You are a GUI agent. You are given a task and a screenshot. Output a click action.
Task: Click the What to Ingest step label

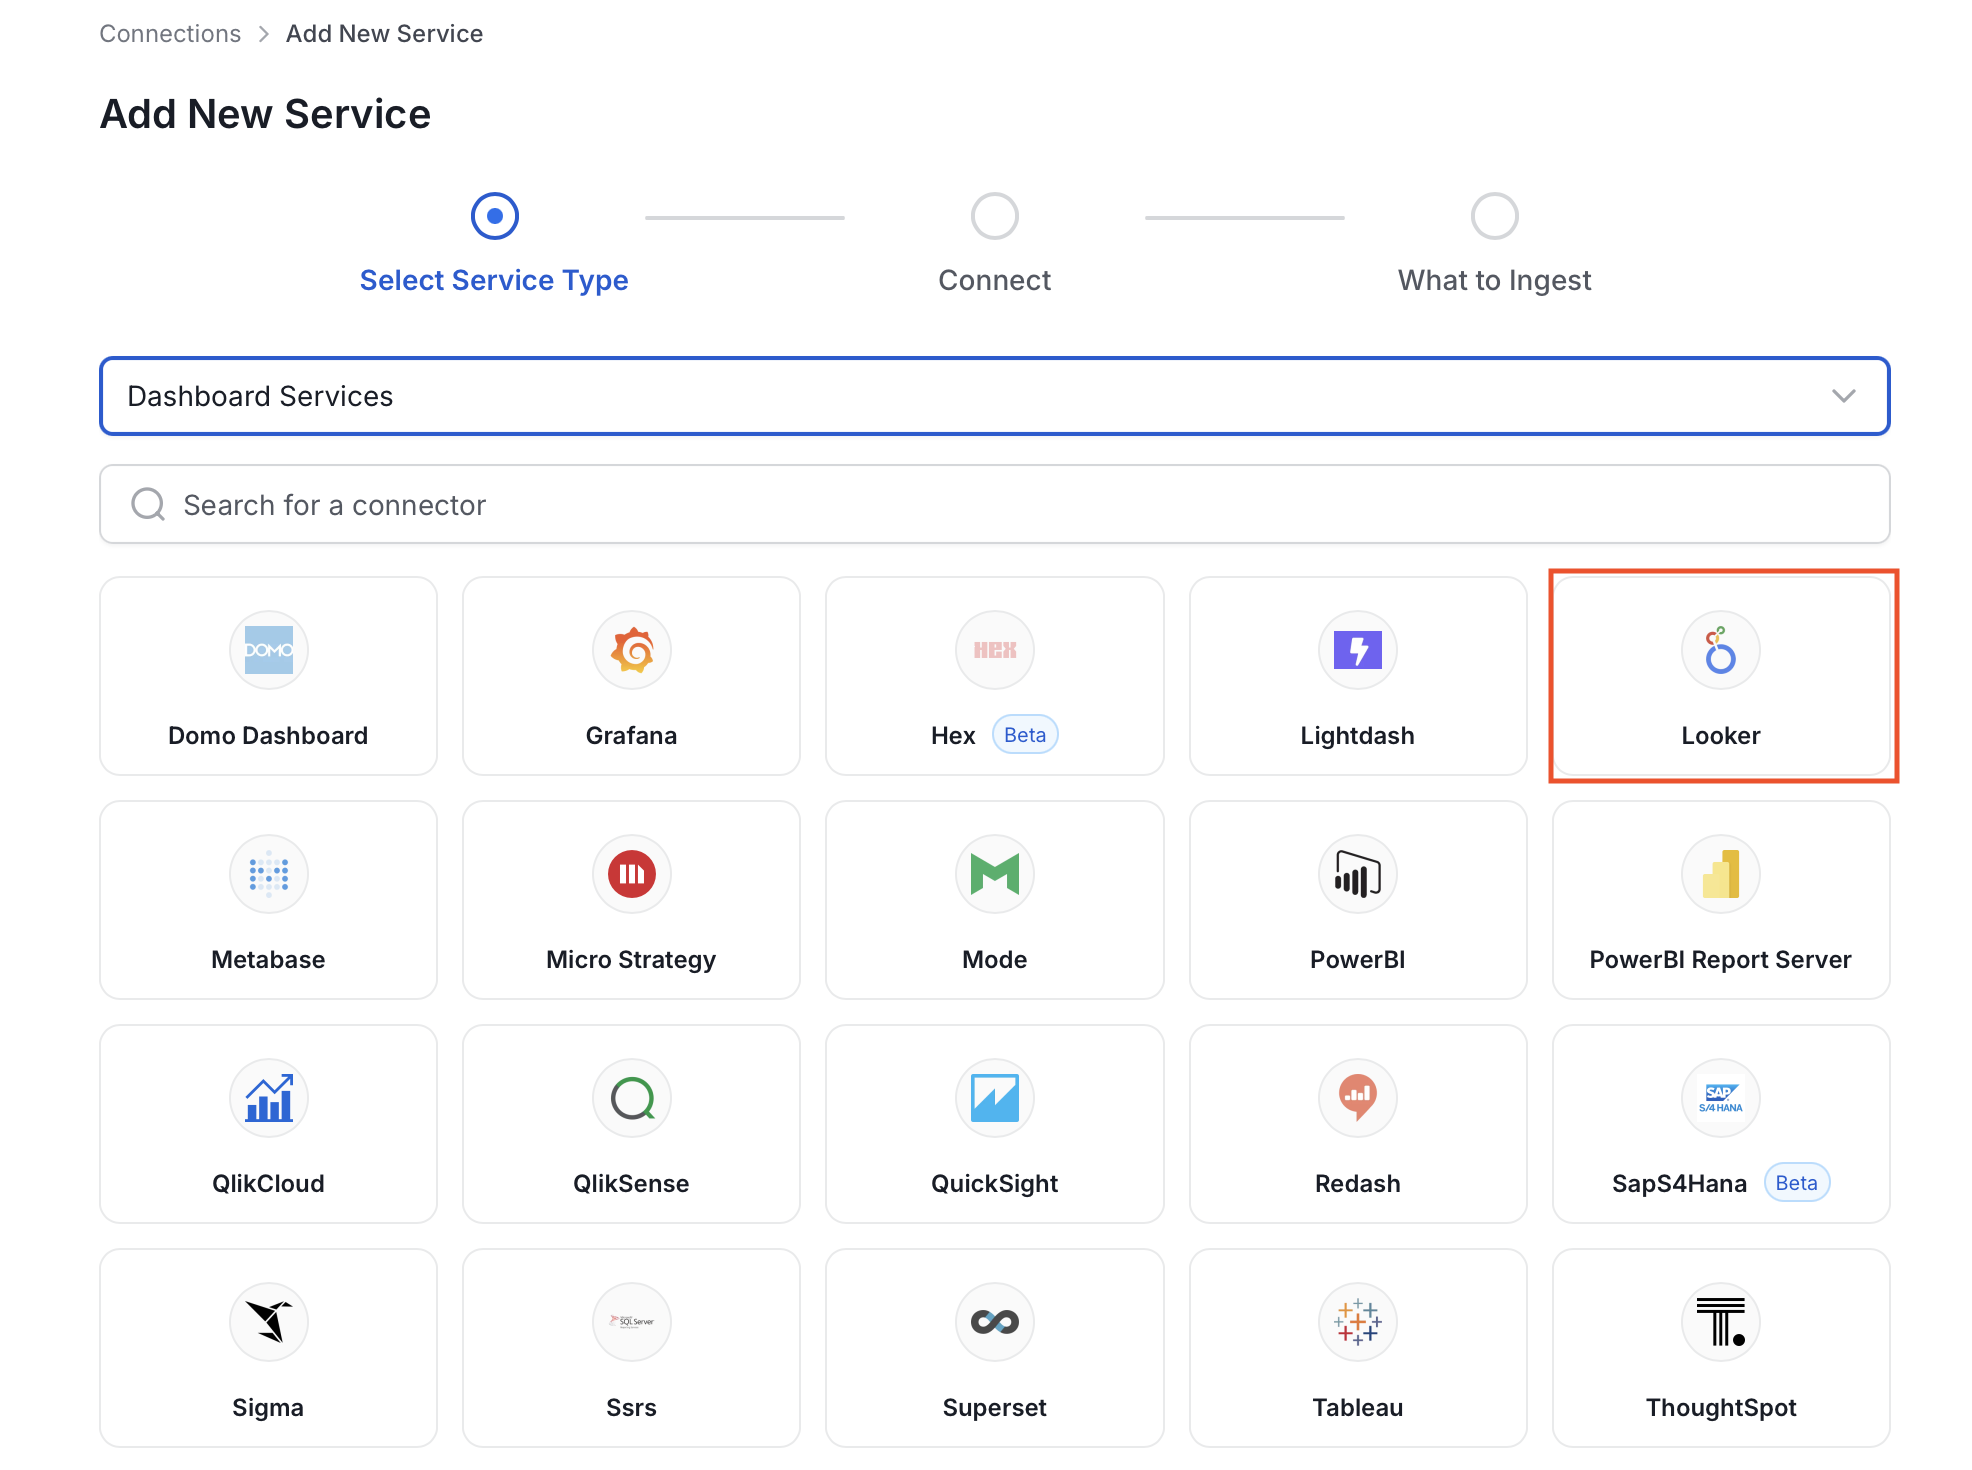click(1494, 280)
